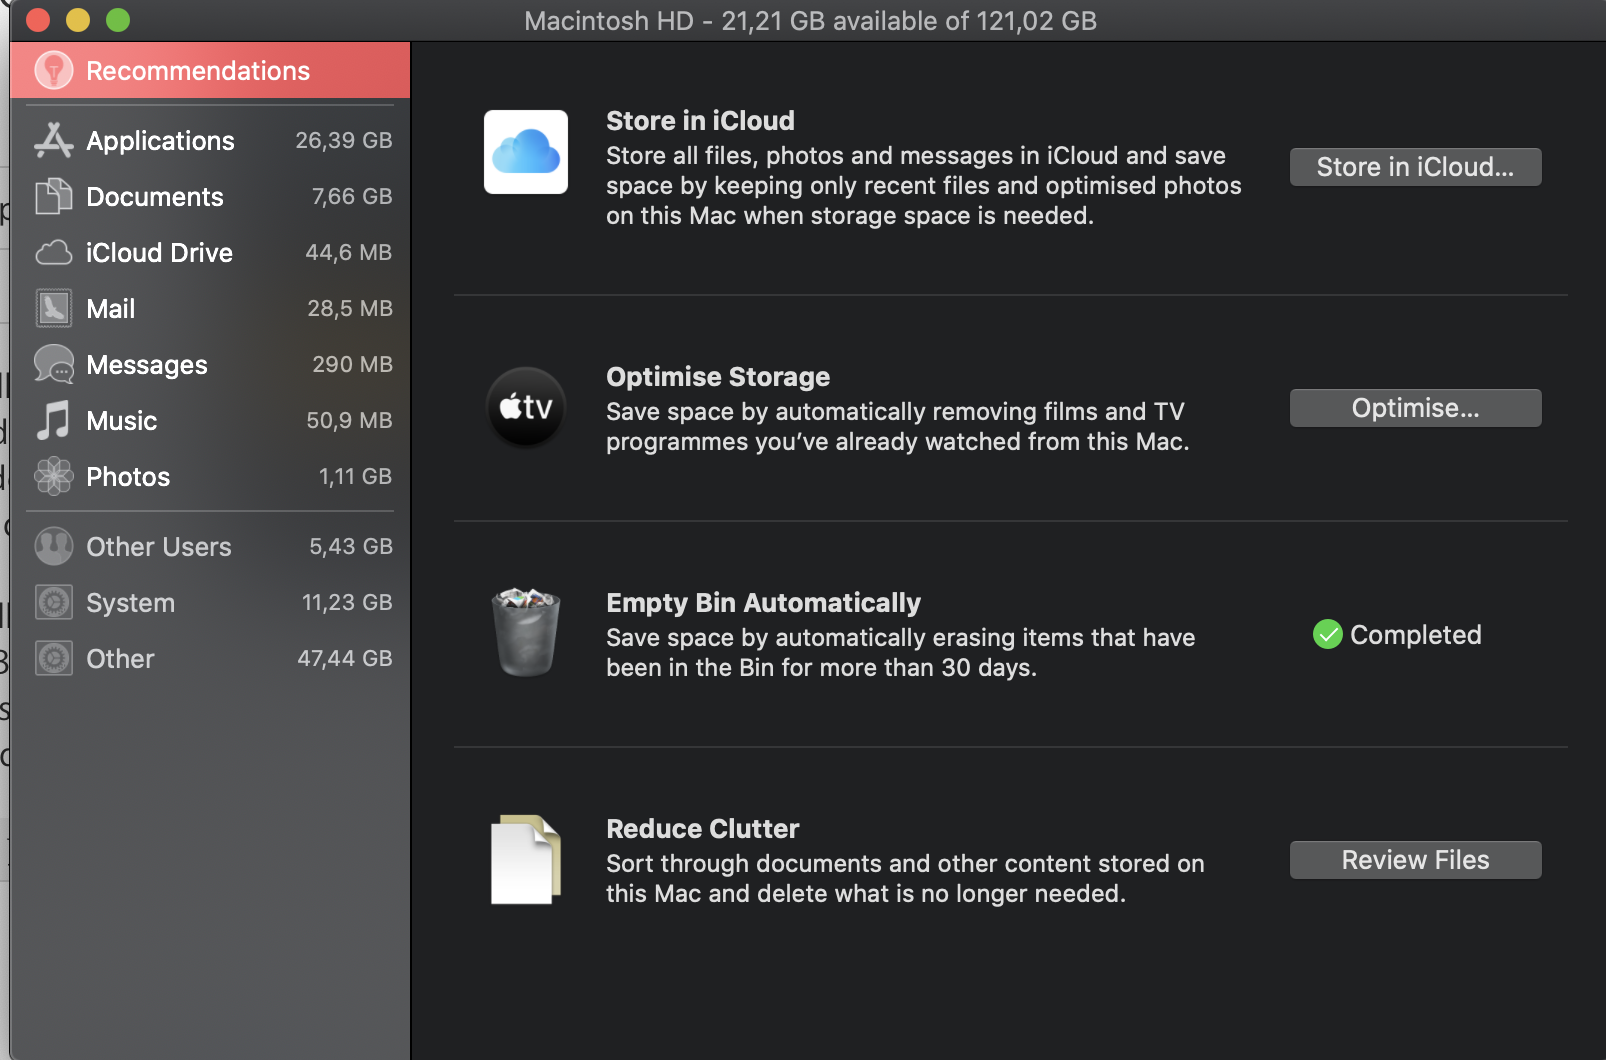Click the 7,66 GB Documents size

pos(351,197)
